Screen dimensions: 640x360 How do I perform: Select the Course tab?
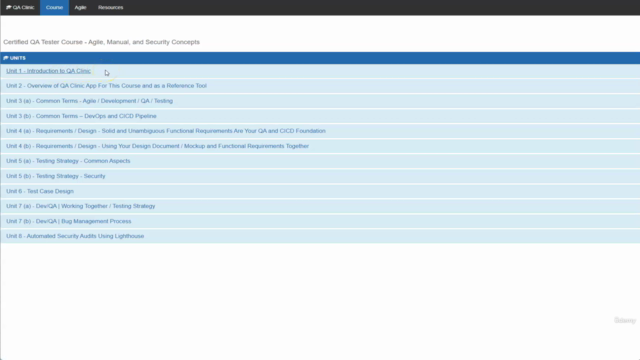tap(54, 7)
